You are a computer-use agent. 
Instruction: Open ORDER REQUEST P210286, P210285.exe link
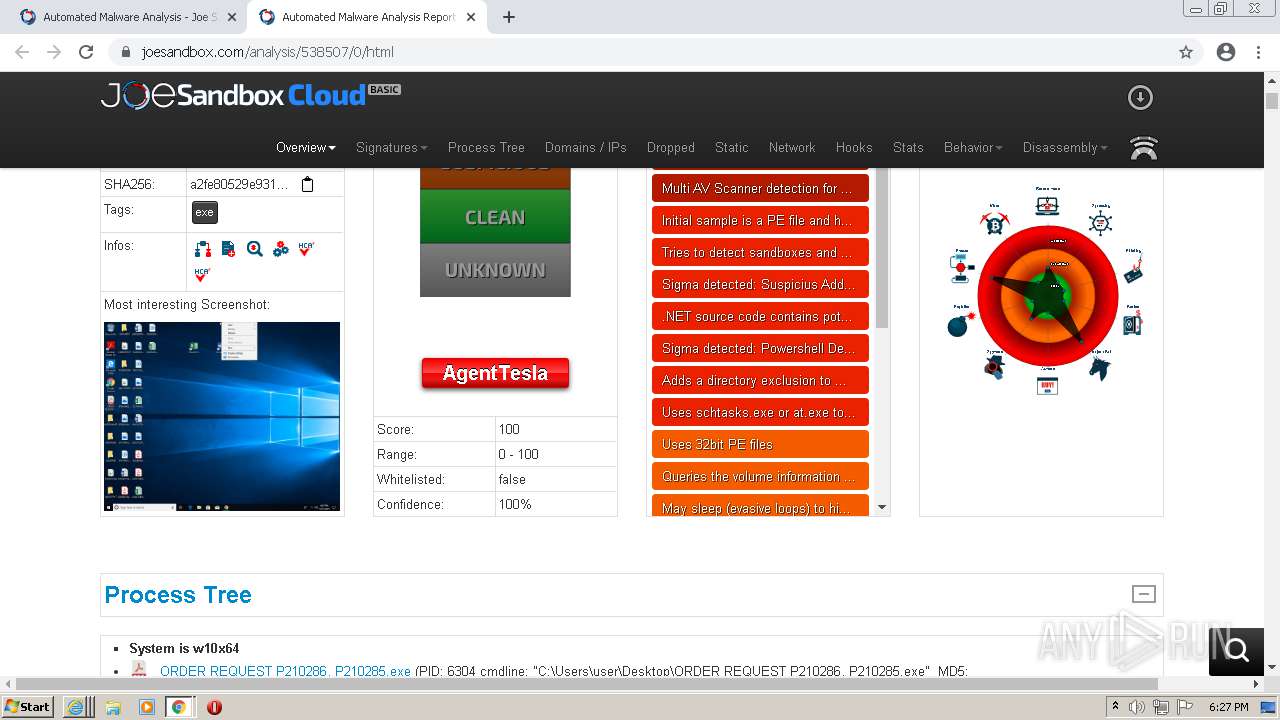point(285,671)
